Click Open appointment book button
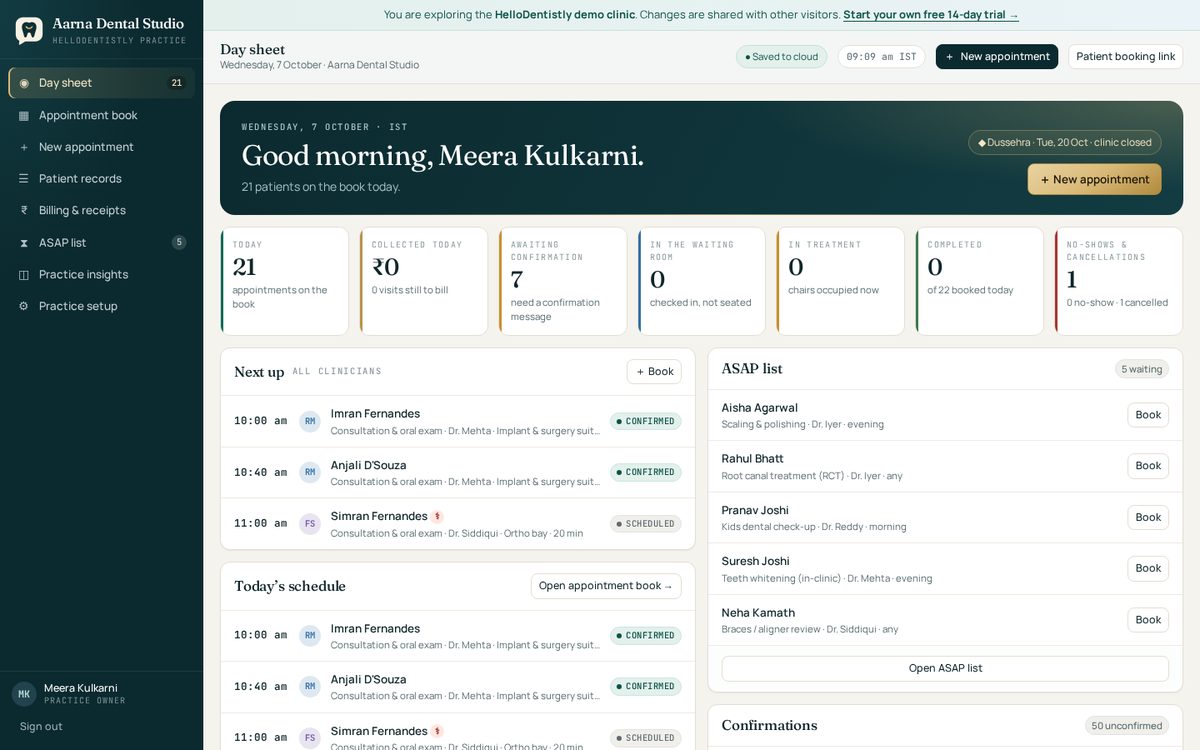This screenshot has height=750, width=1200. (x=606, y=586)
